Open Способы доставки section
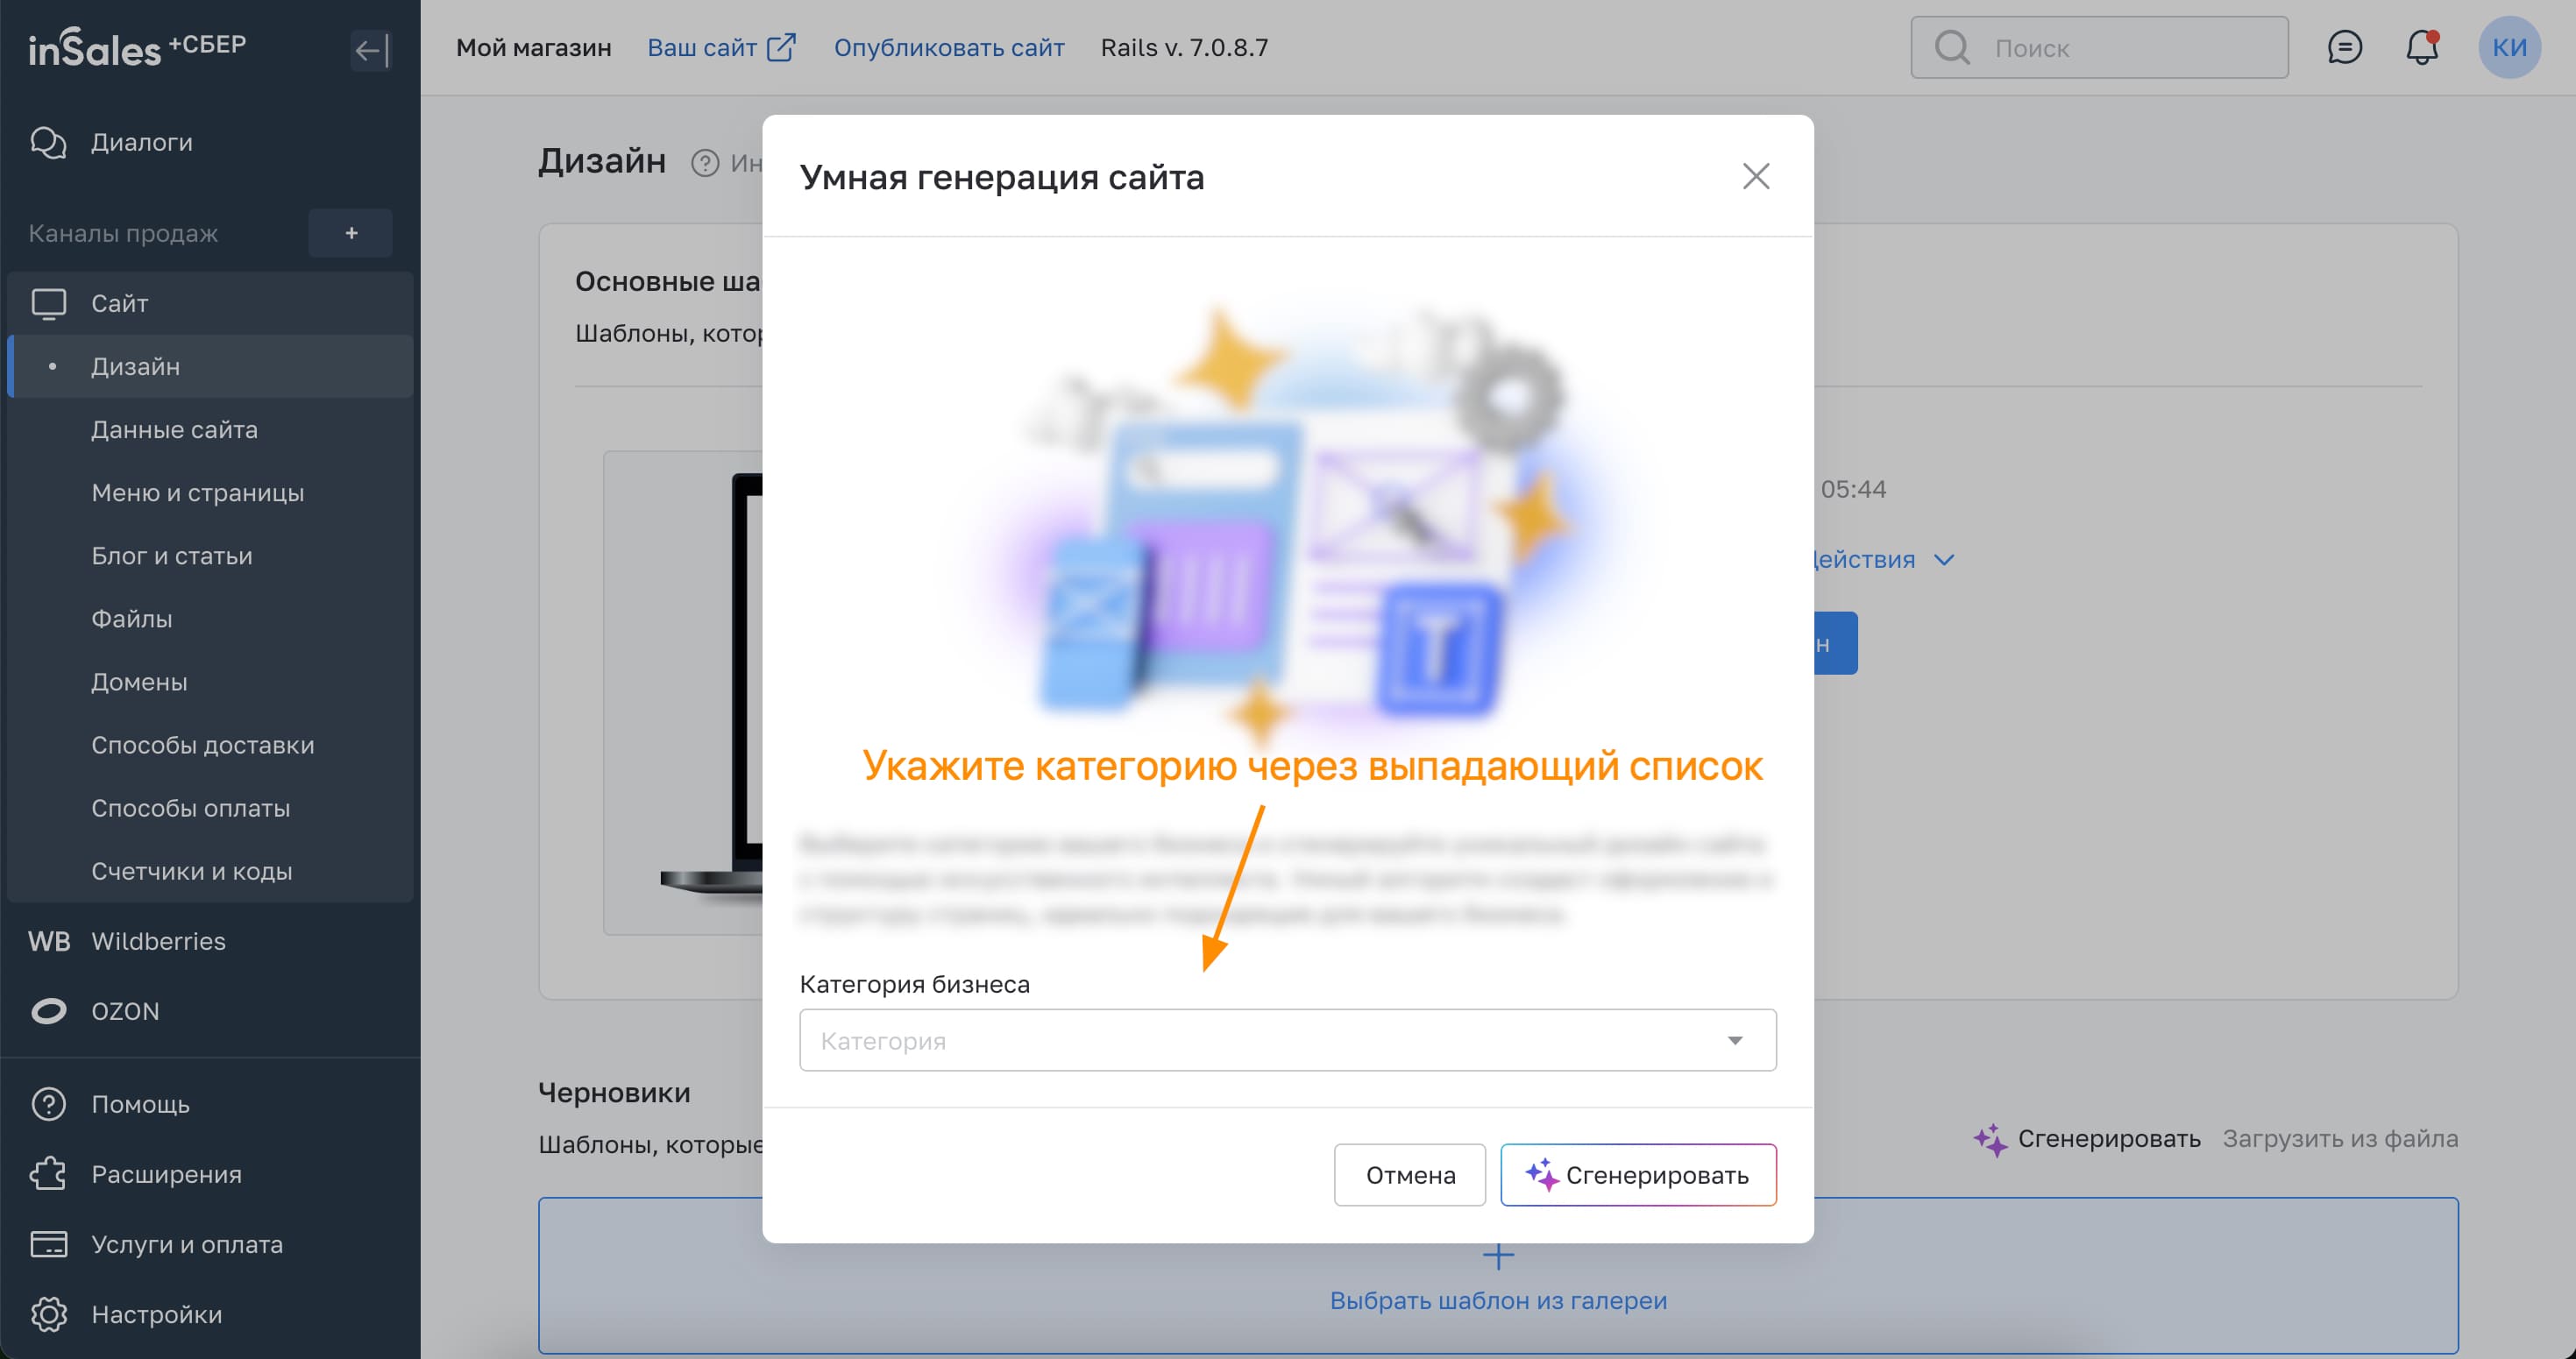 [x=202, y=745]
